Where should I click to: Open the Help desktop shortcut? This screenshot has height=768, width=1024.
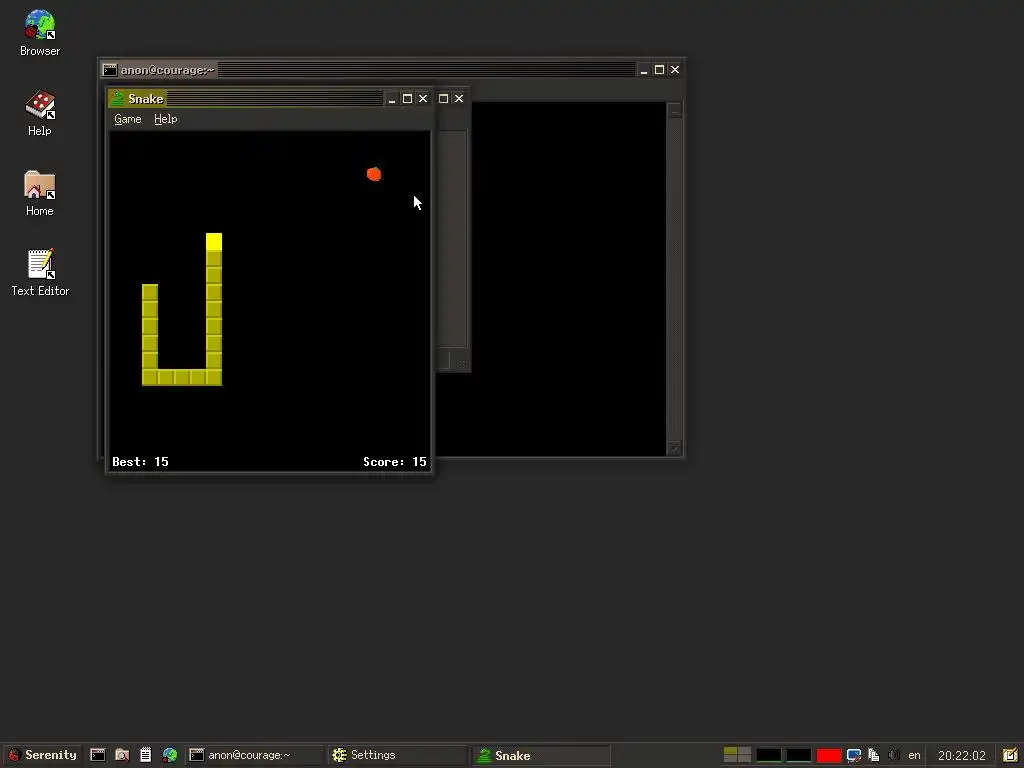pyautogui.click(x=40, y=113)
